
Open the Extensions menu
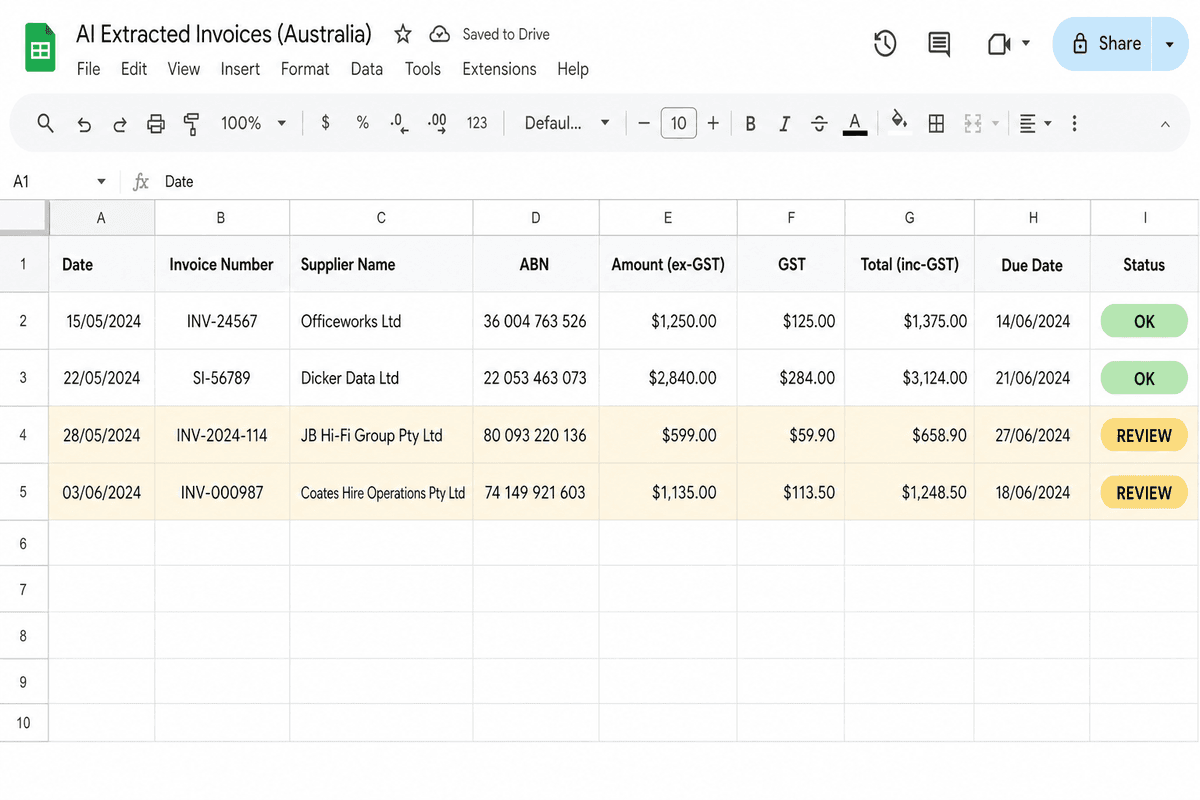499,69
